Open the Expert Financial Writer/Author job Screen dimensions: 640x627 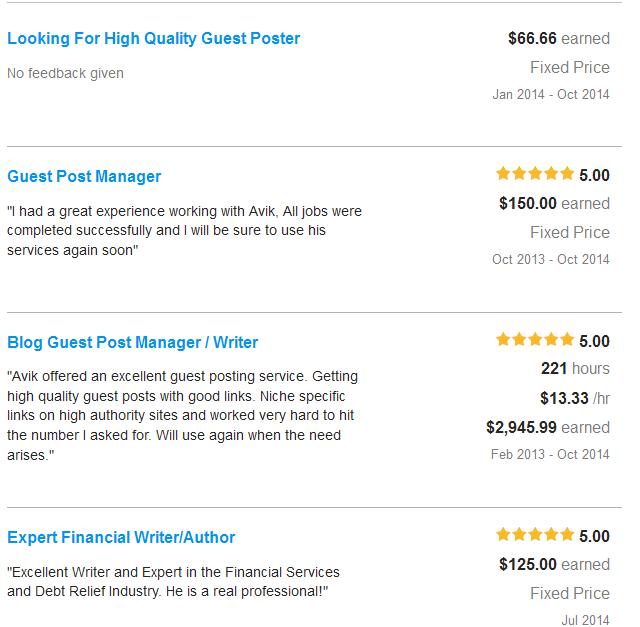tap(121, 538)
